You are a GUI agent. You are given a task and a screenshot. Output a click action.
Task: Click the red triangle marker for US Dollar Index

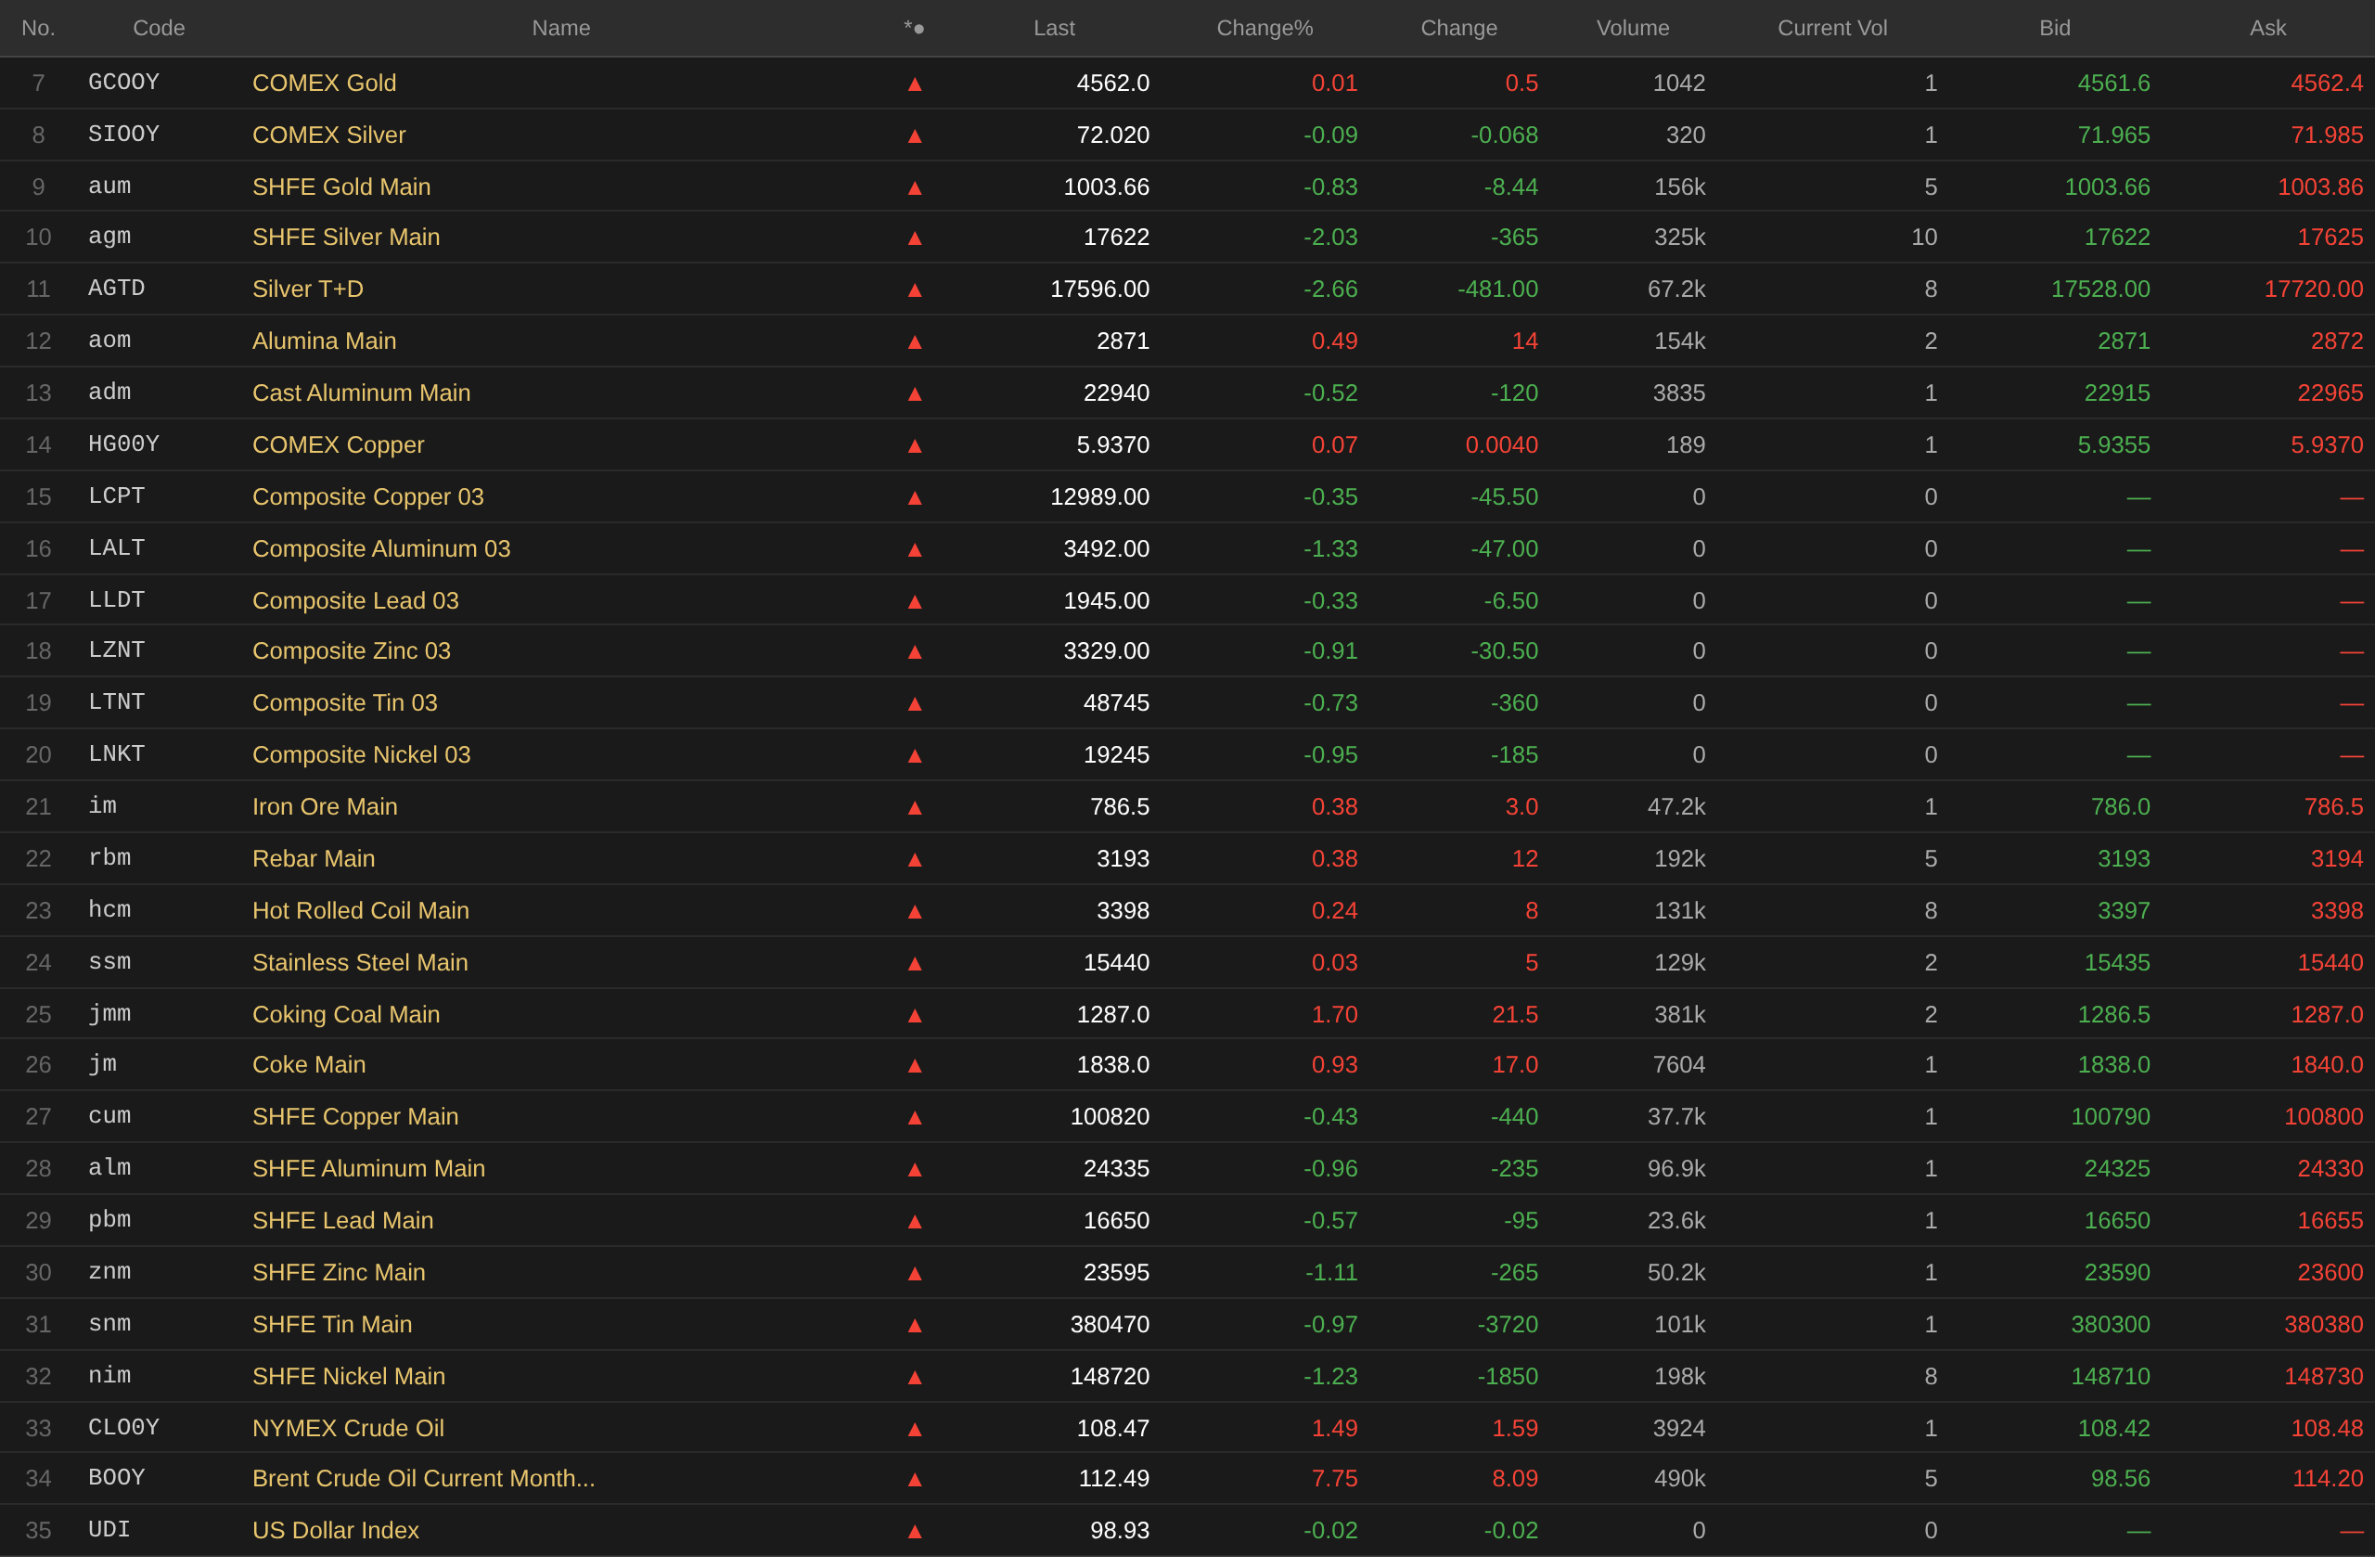coord(914,1532)
